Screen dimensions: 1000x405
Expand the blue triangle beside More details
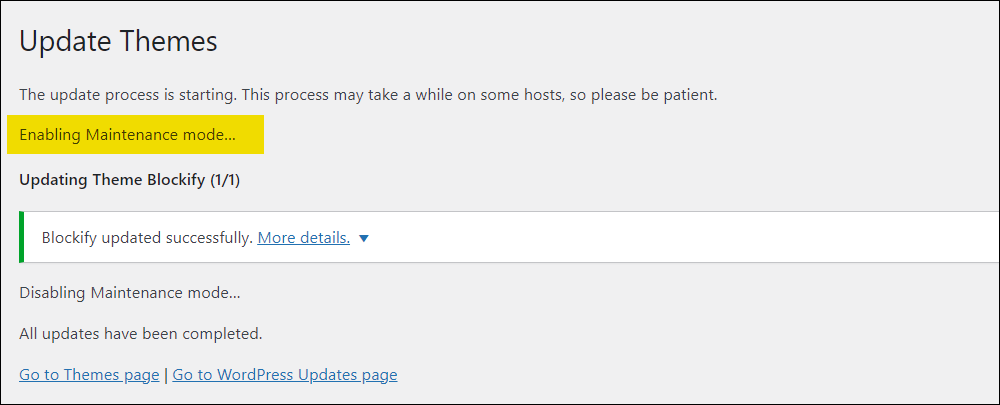(x=364, y=239)
